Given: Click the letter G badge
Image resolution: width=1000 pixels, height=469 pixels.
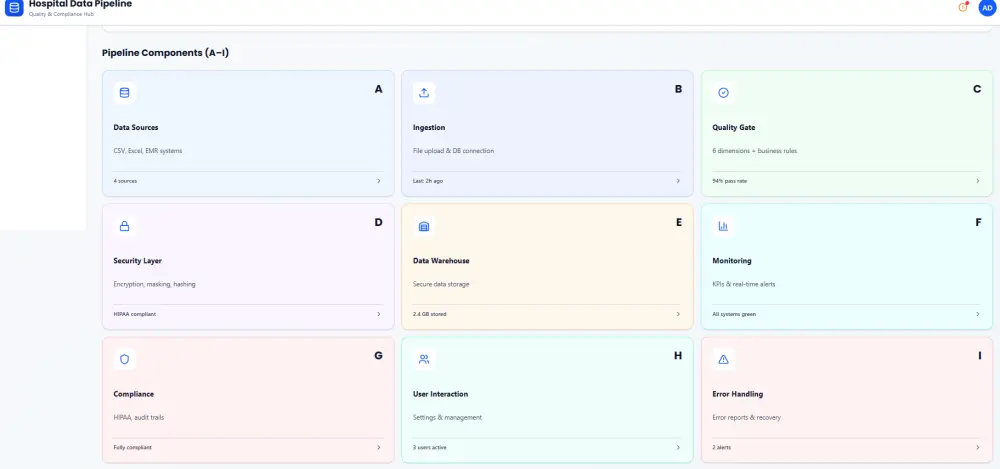Looking at the screenshot, I should (378, 356).
